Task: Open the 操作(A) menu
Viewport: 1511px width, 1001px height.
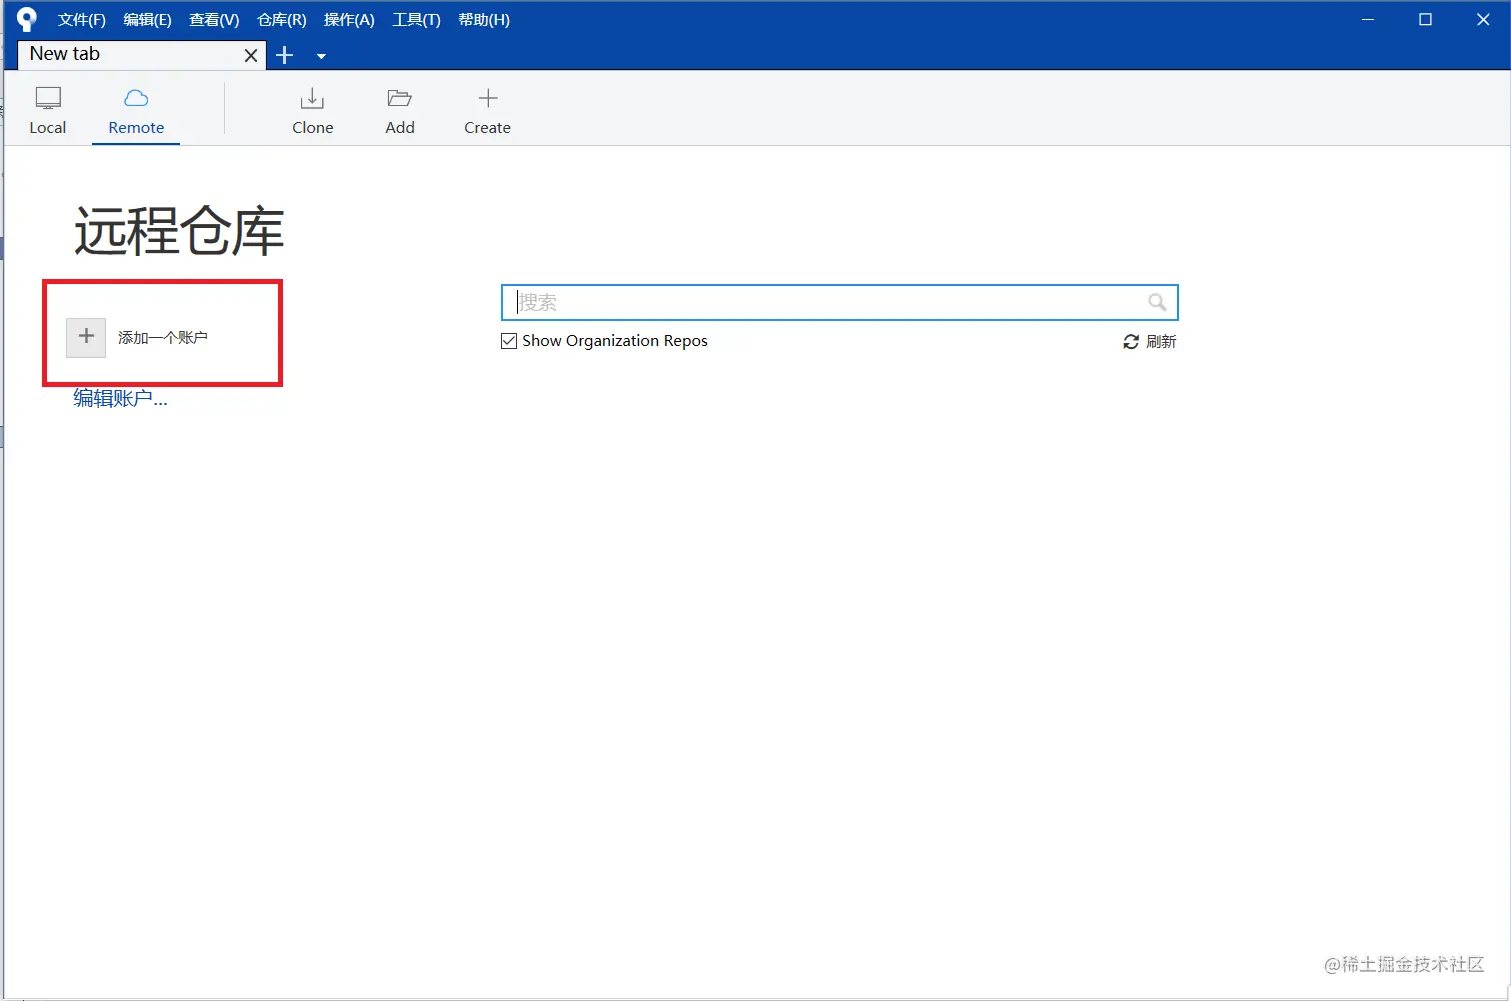Action: pyautogui.click(x=349, y=20)
